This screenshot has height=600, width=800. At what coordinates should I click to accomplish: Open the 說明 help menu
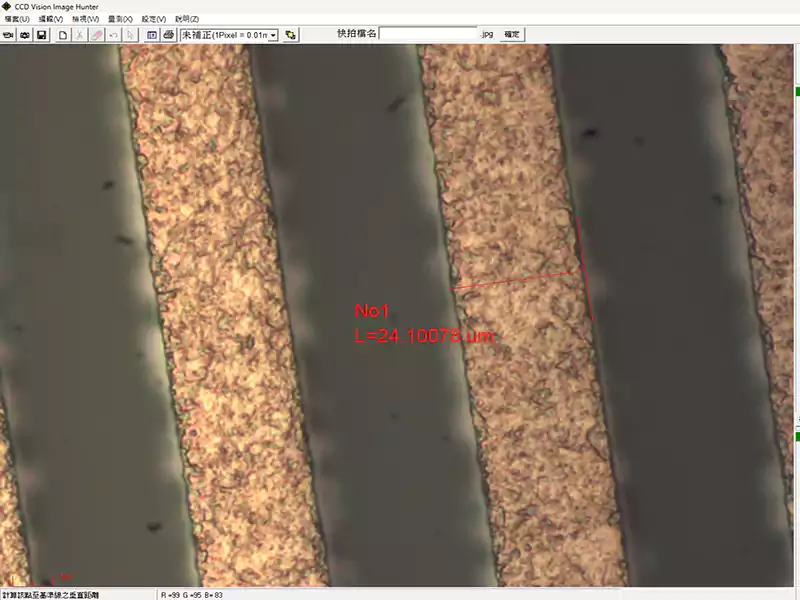[187, 19]
